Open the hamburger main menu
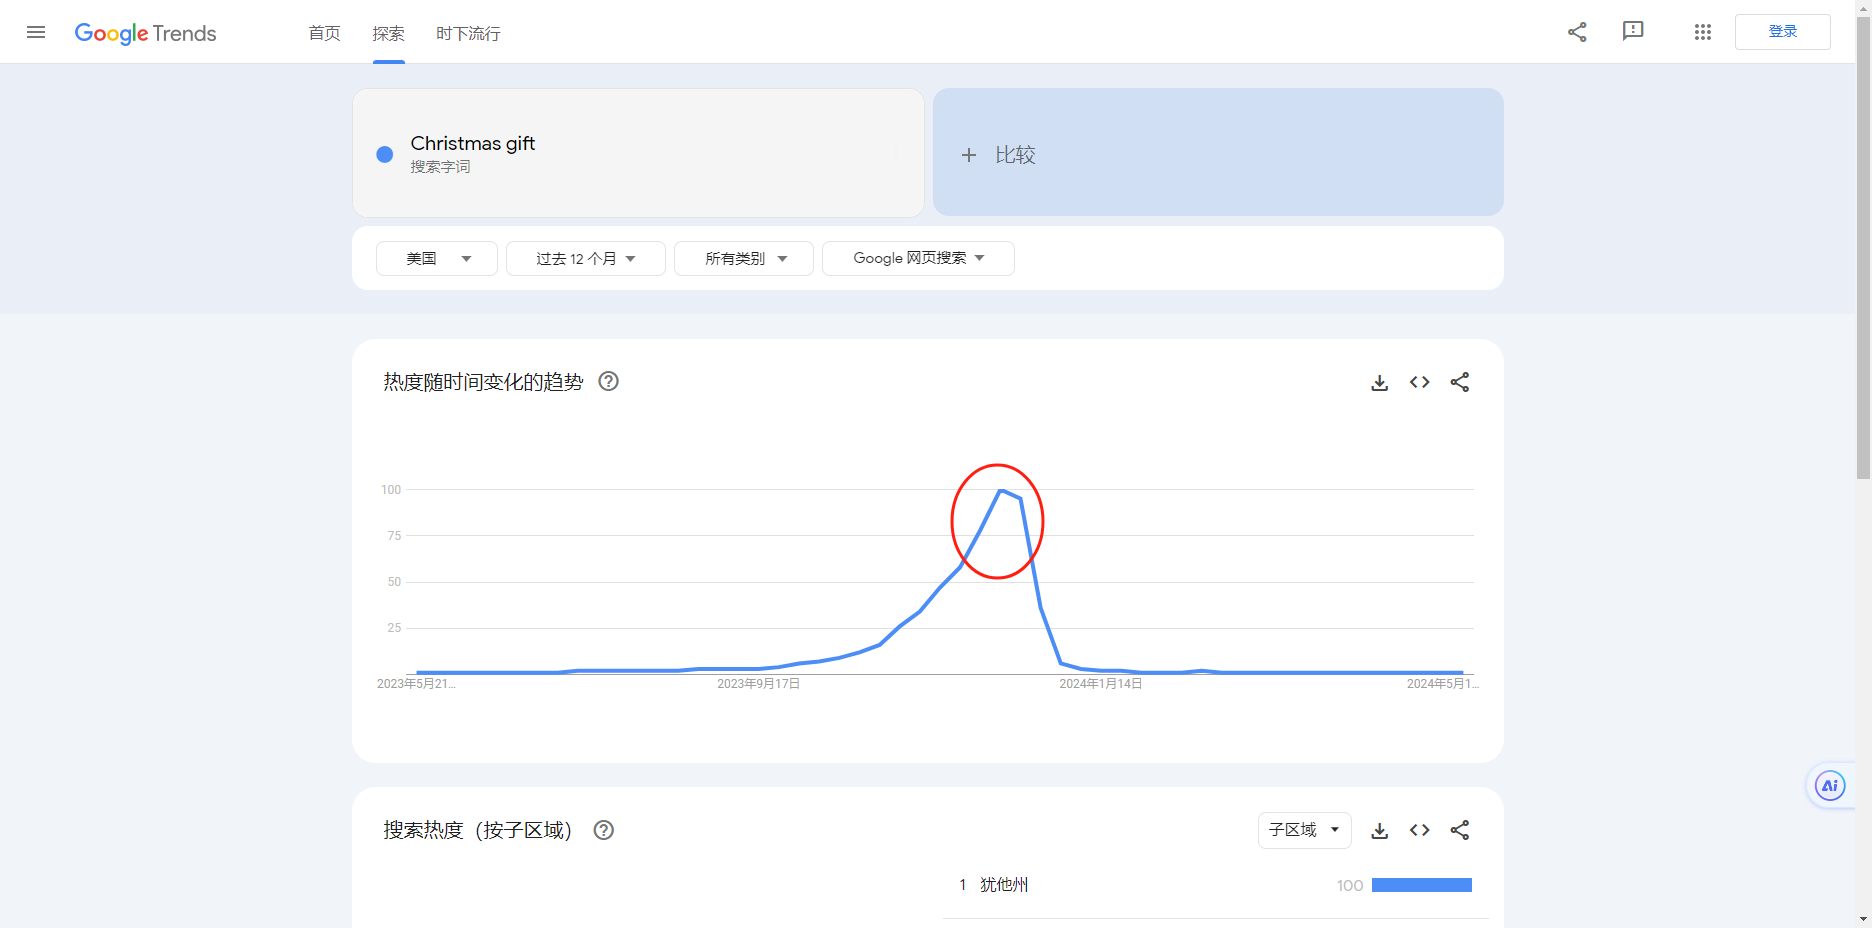Image resolution: width=1872 pixels, height=928 pixels. 36,32
